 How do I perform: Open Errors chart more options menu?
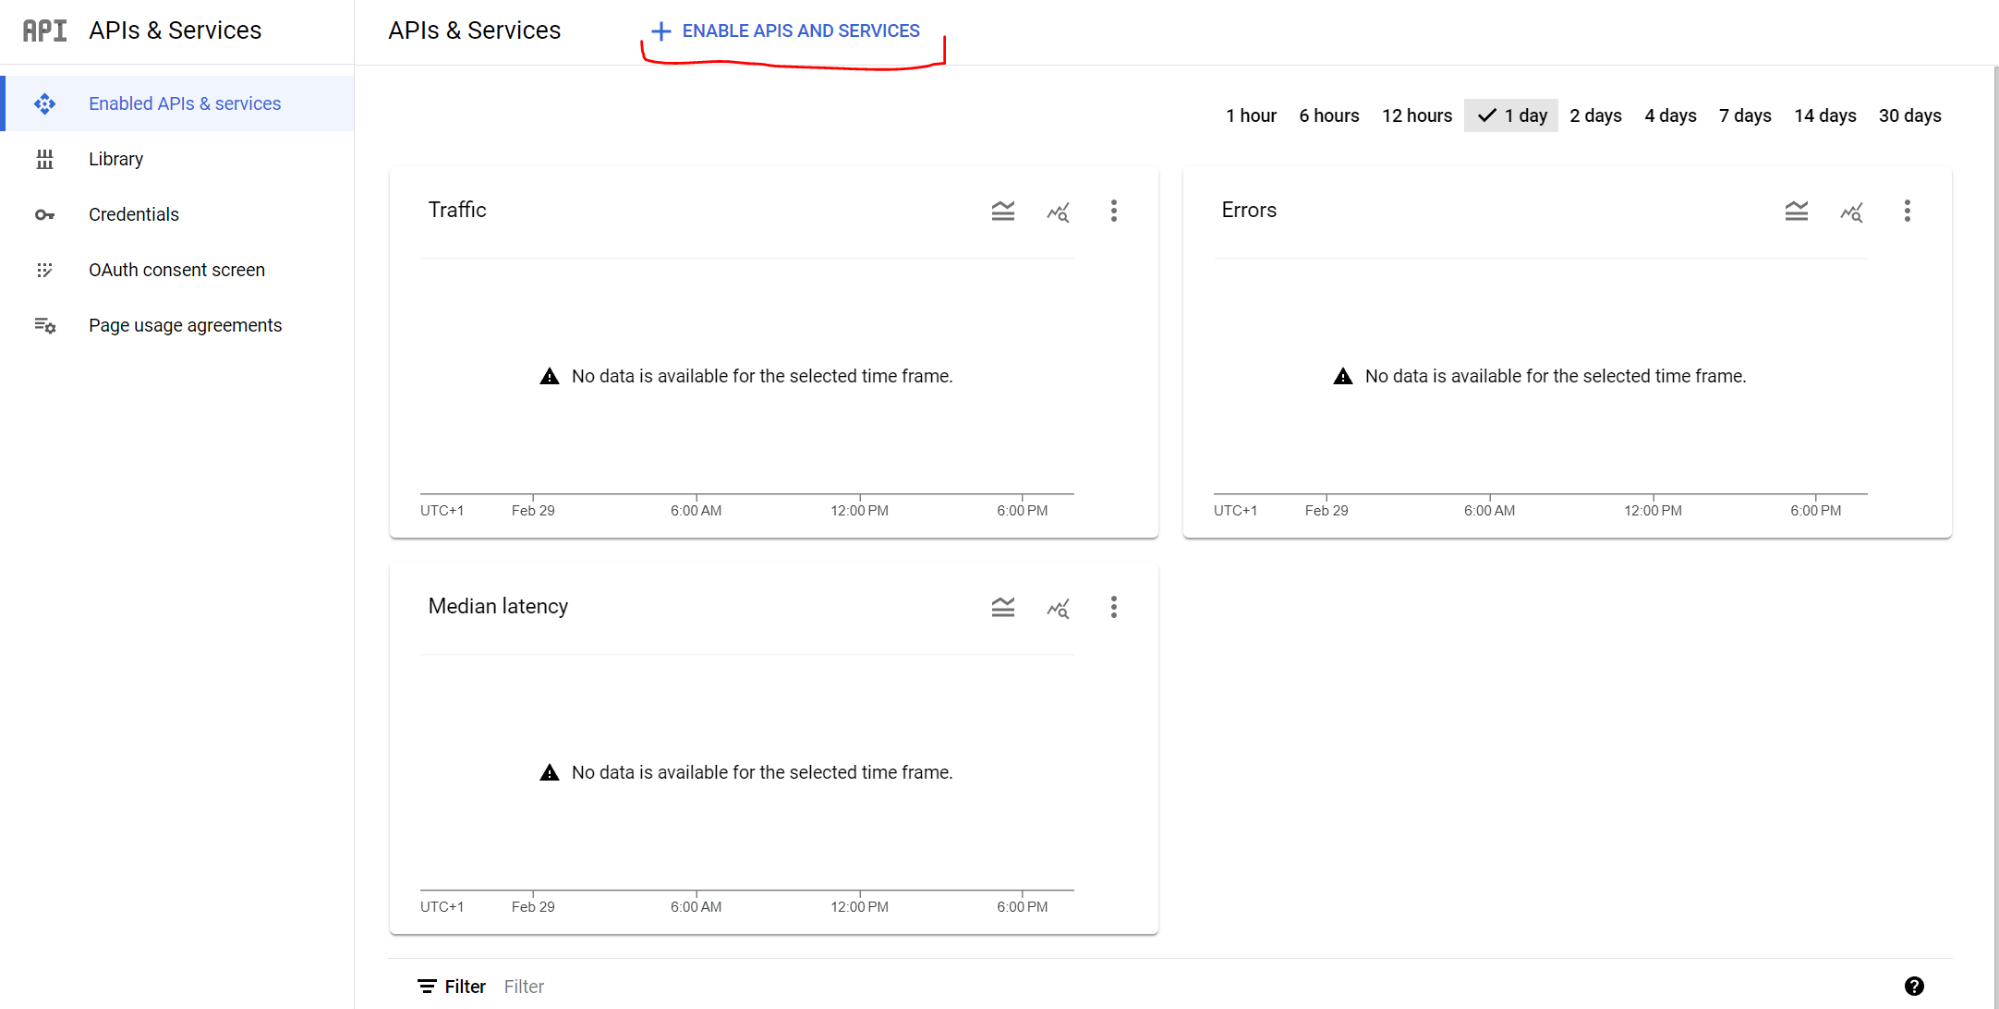pos(1906,211)
